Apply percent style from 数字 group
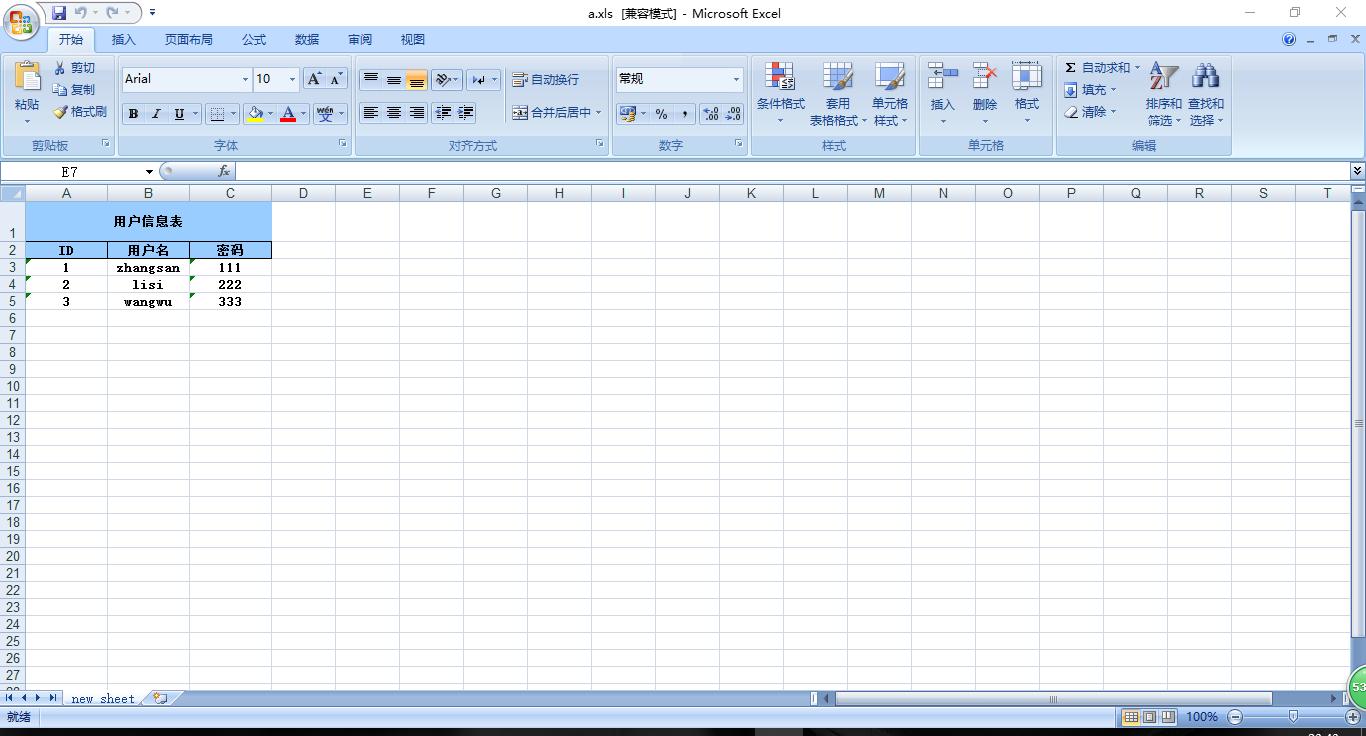 click(660, 113)
